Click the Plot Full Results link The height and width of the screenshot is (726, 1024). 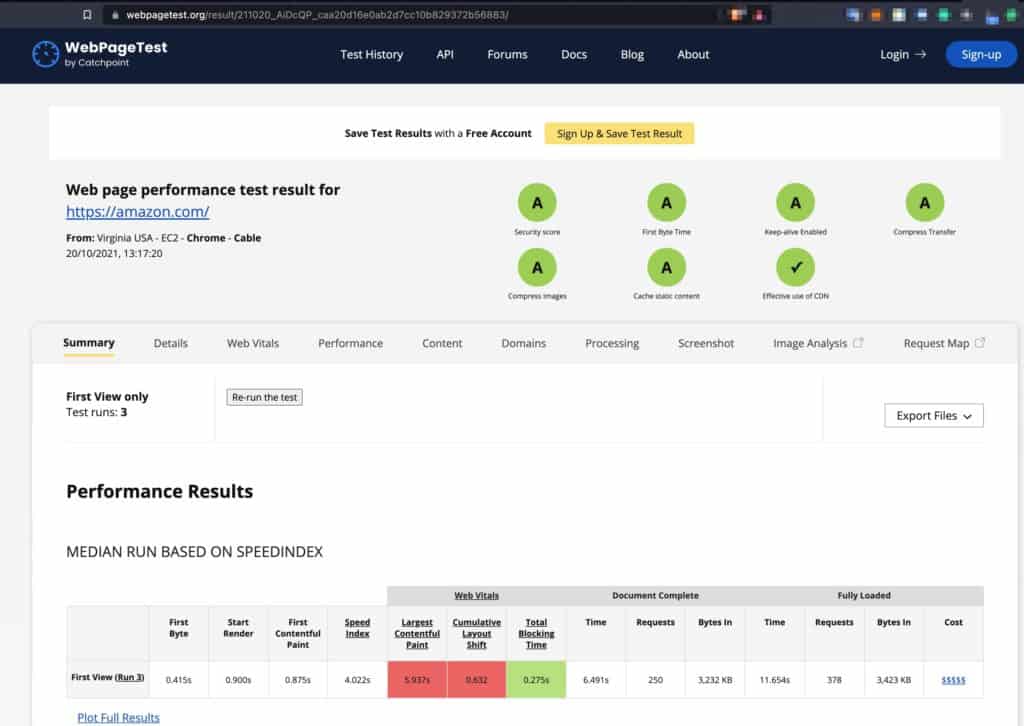[x=118, y=718]
